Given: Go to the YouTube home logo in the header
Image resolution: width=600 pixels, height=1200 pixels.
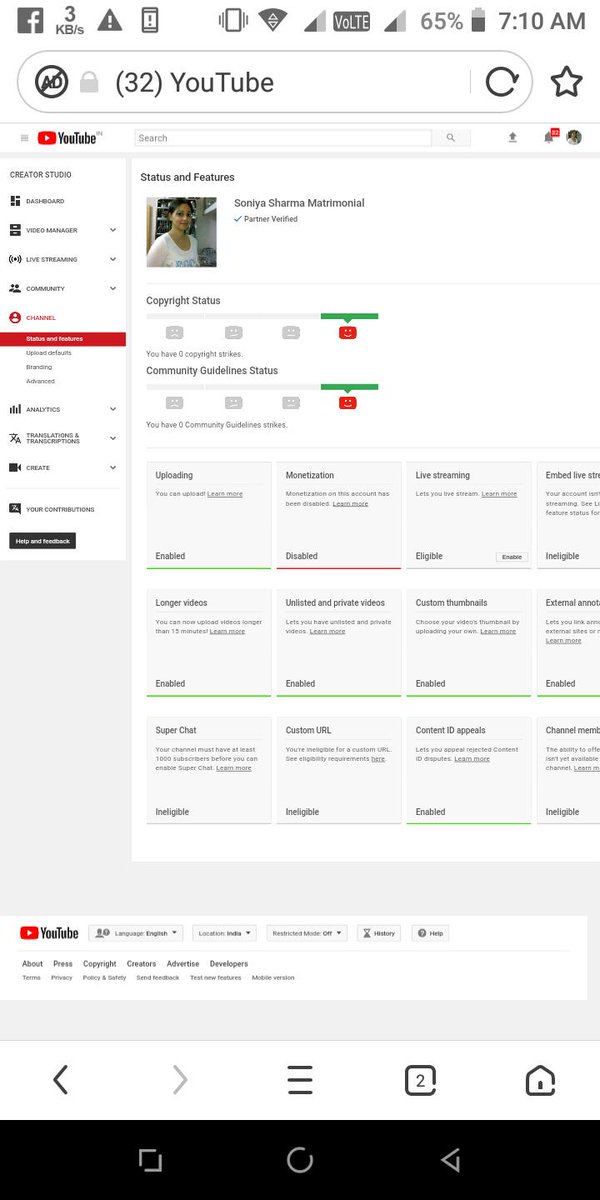Looking at the screenshot, I should [69, 138].
